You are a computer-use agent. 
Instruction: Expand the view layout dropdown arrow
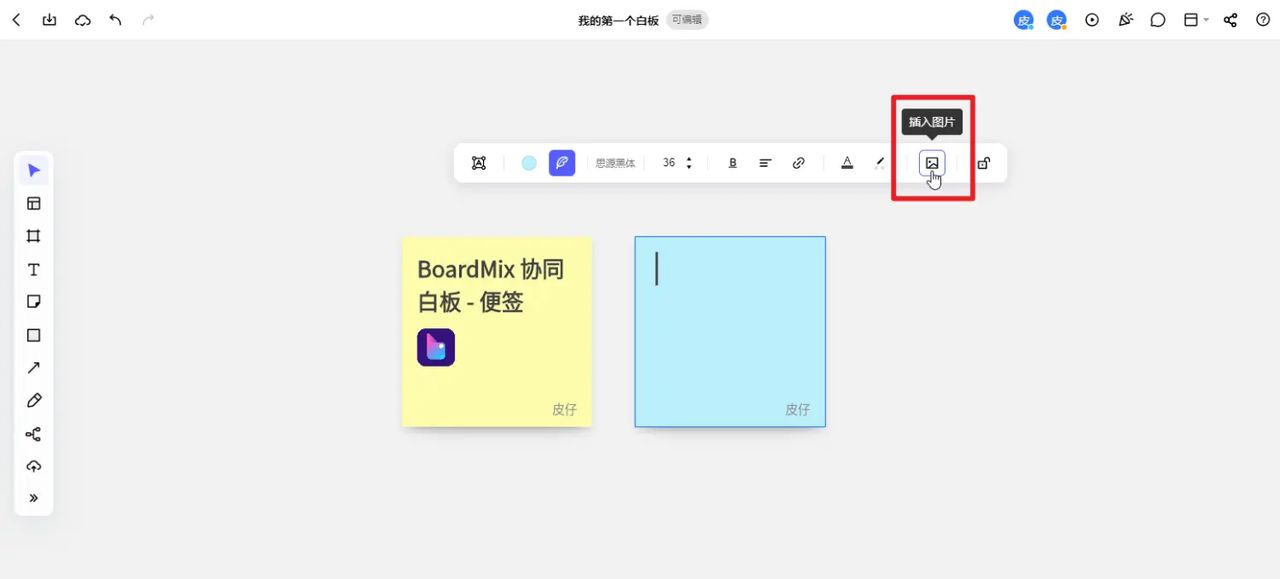click(x=1206, y=20)
